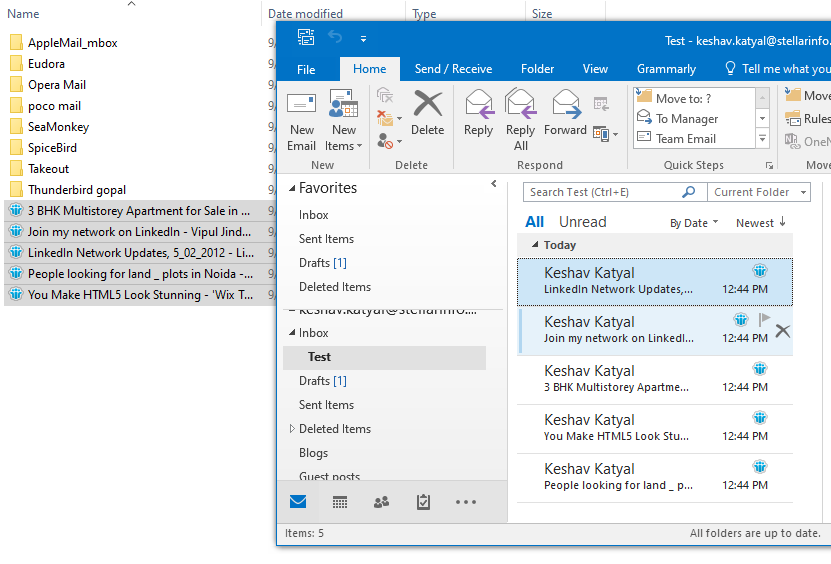The image size is (831, 564).
Task: Click the New Email button
Action: coord(301,121)
